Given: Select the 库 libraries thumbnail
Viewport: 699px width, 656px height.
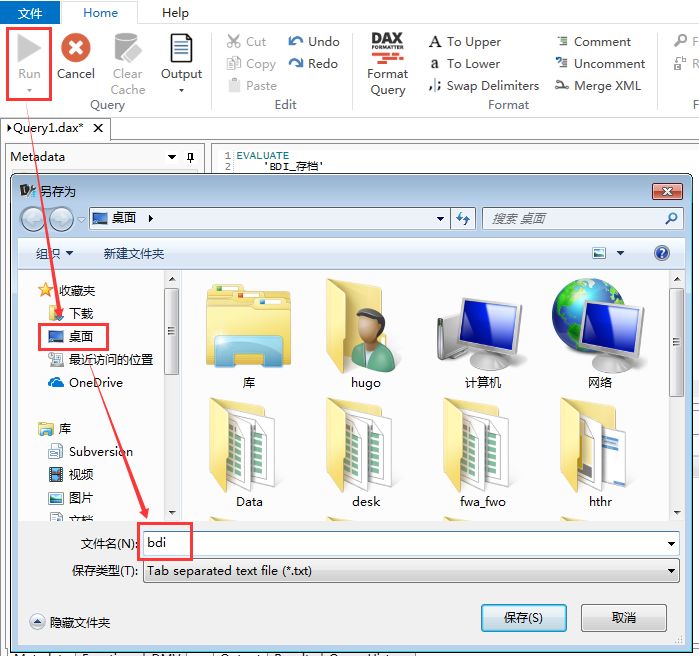Looking at the screenshot, I should (x=249, y=335).
